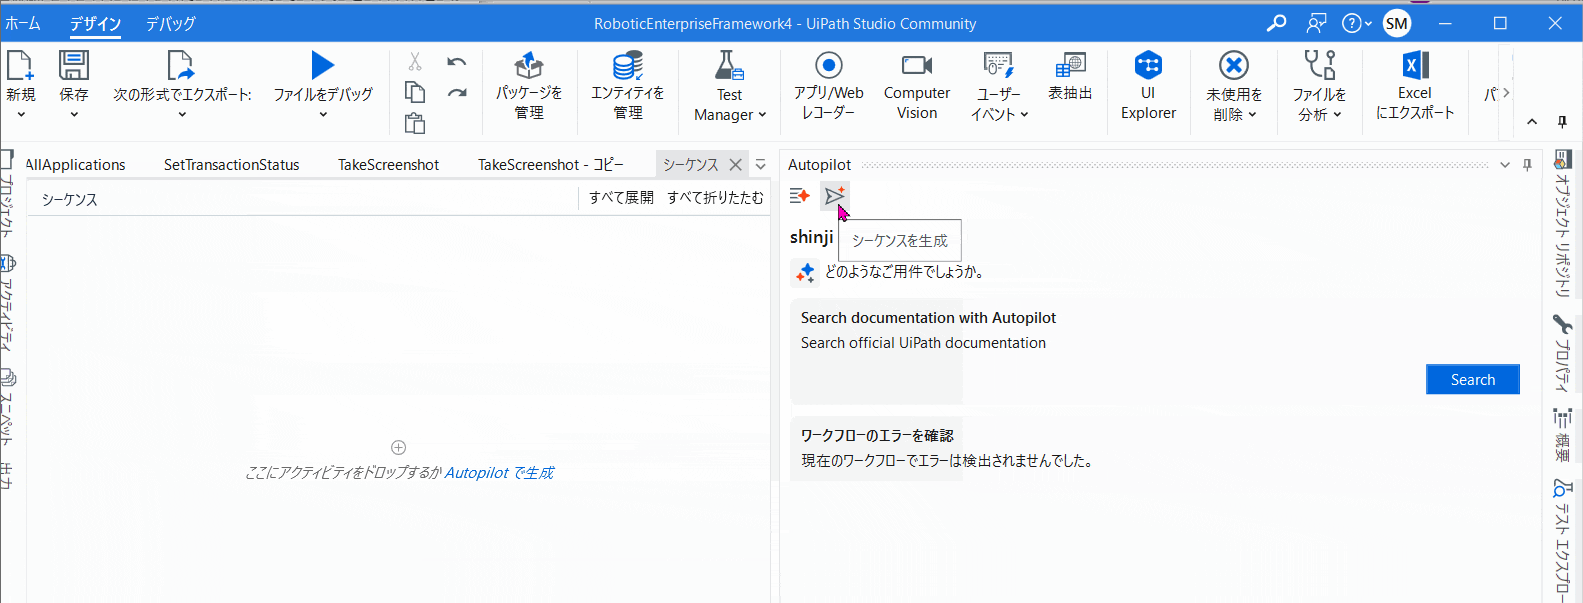Open the workflow error check card (ワークフローのエラーを確認)

(1161, 449)
